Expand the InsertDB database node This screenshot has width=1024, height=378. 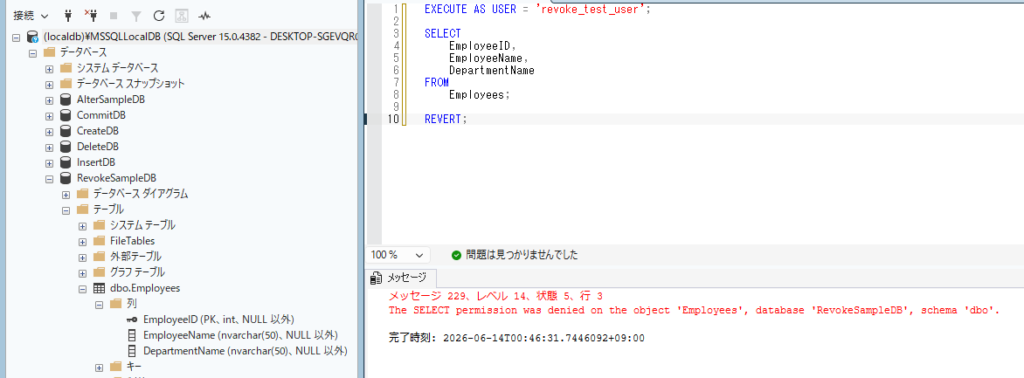point(49,163)
